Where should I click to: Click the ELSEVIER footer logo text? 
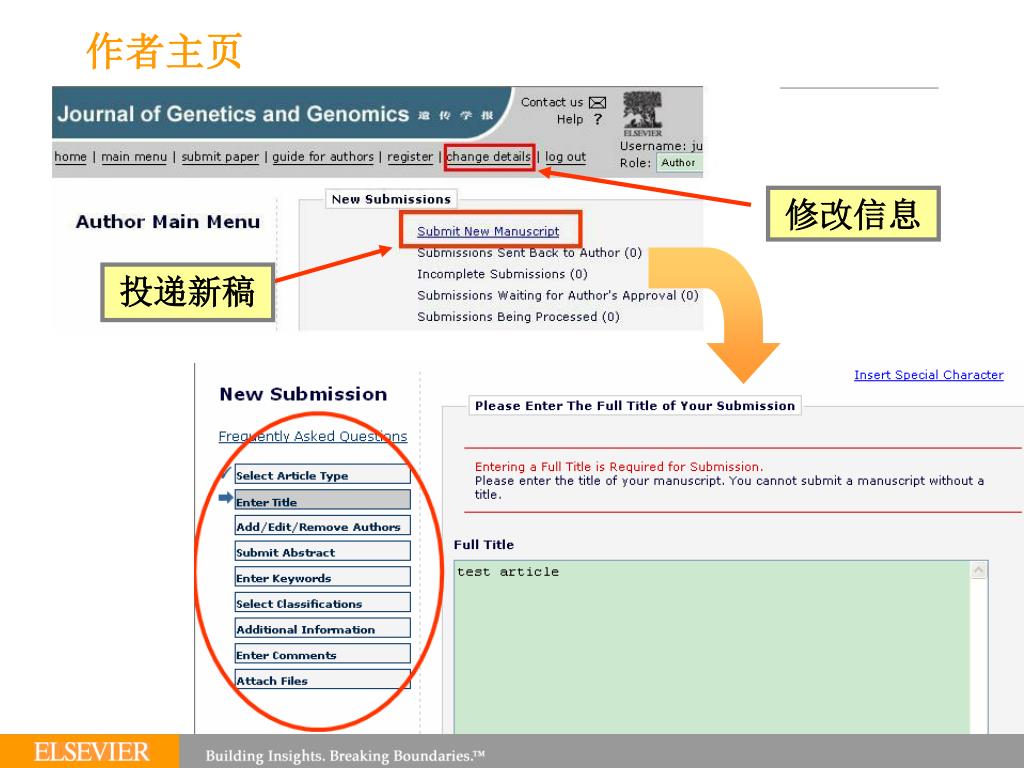coord(91,752)
